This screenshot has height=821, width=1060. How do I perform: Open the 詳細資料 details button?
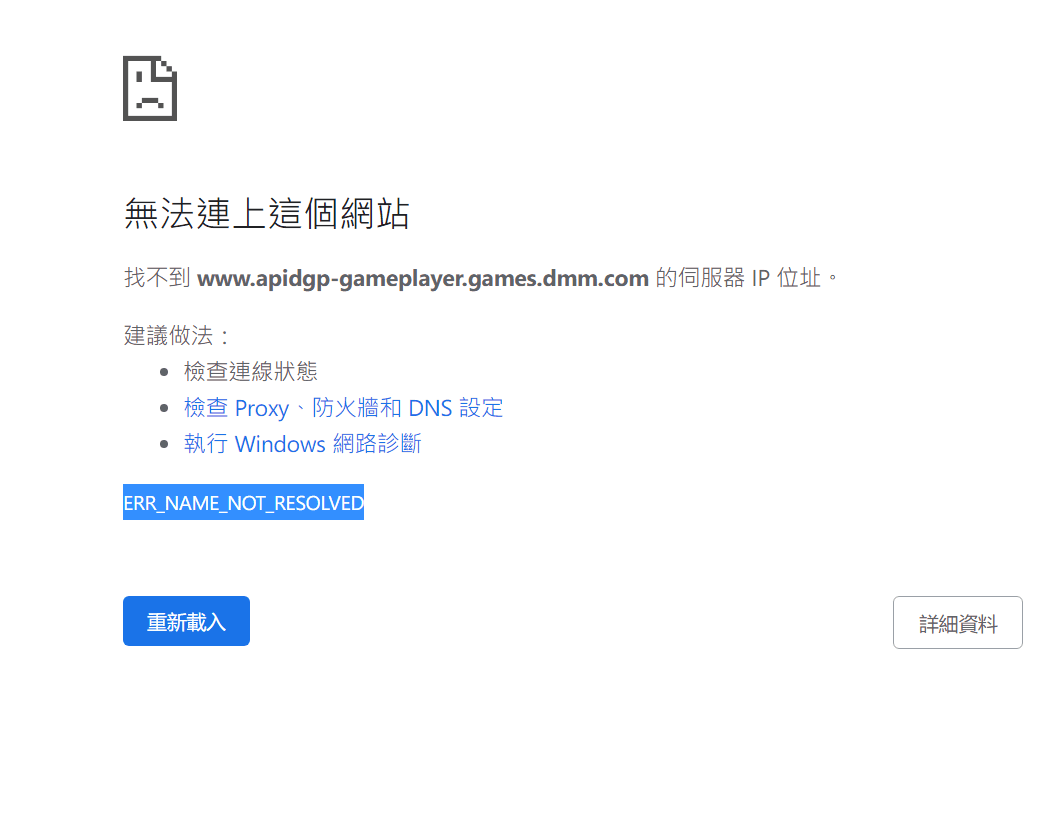click(957, 622)
